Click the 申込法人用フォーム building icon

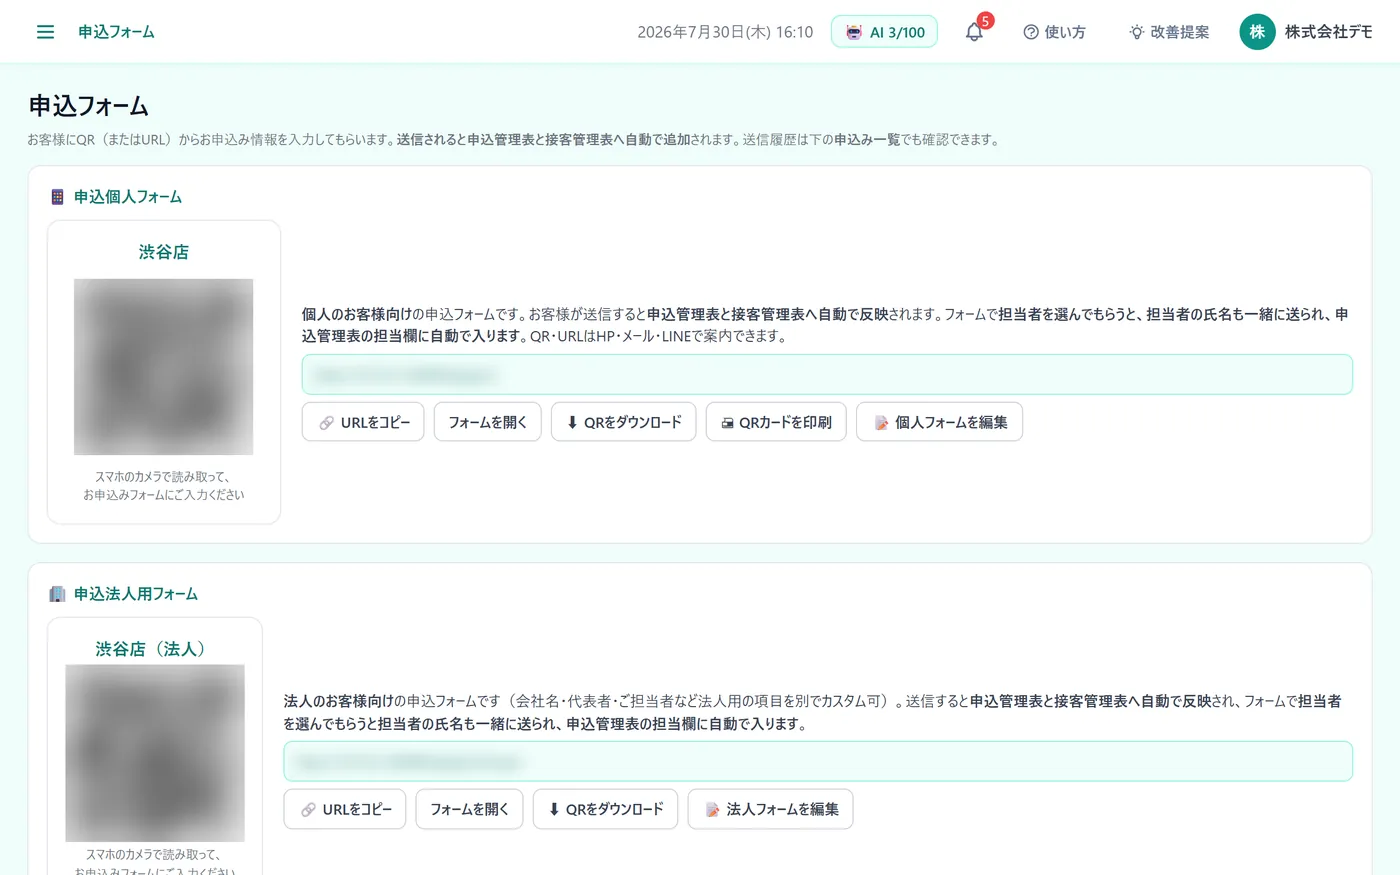tap(57, 594)
